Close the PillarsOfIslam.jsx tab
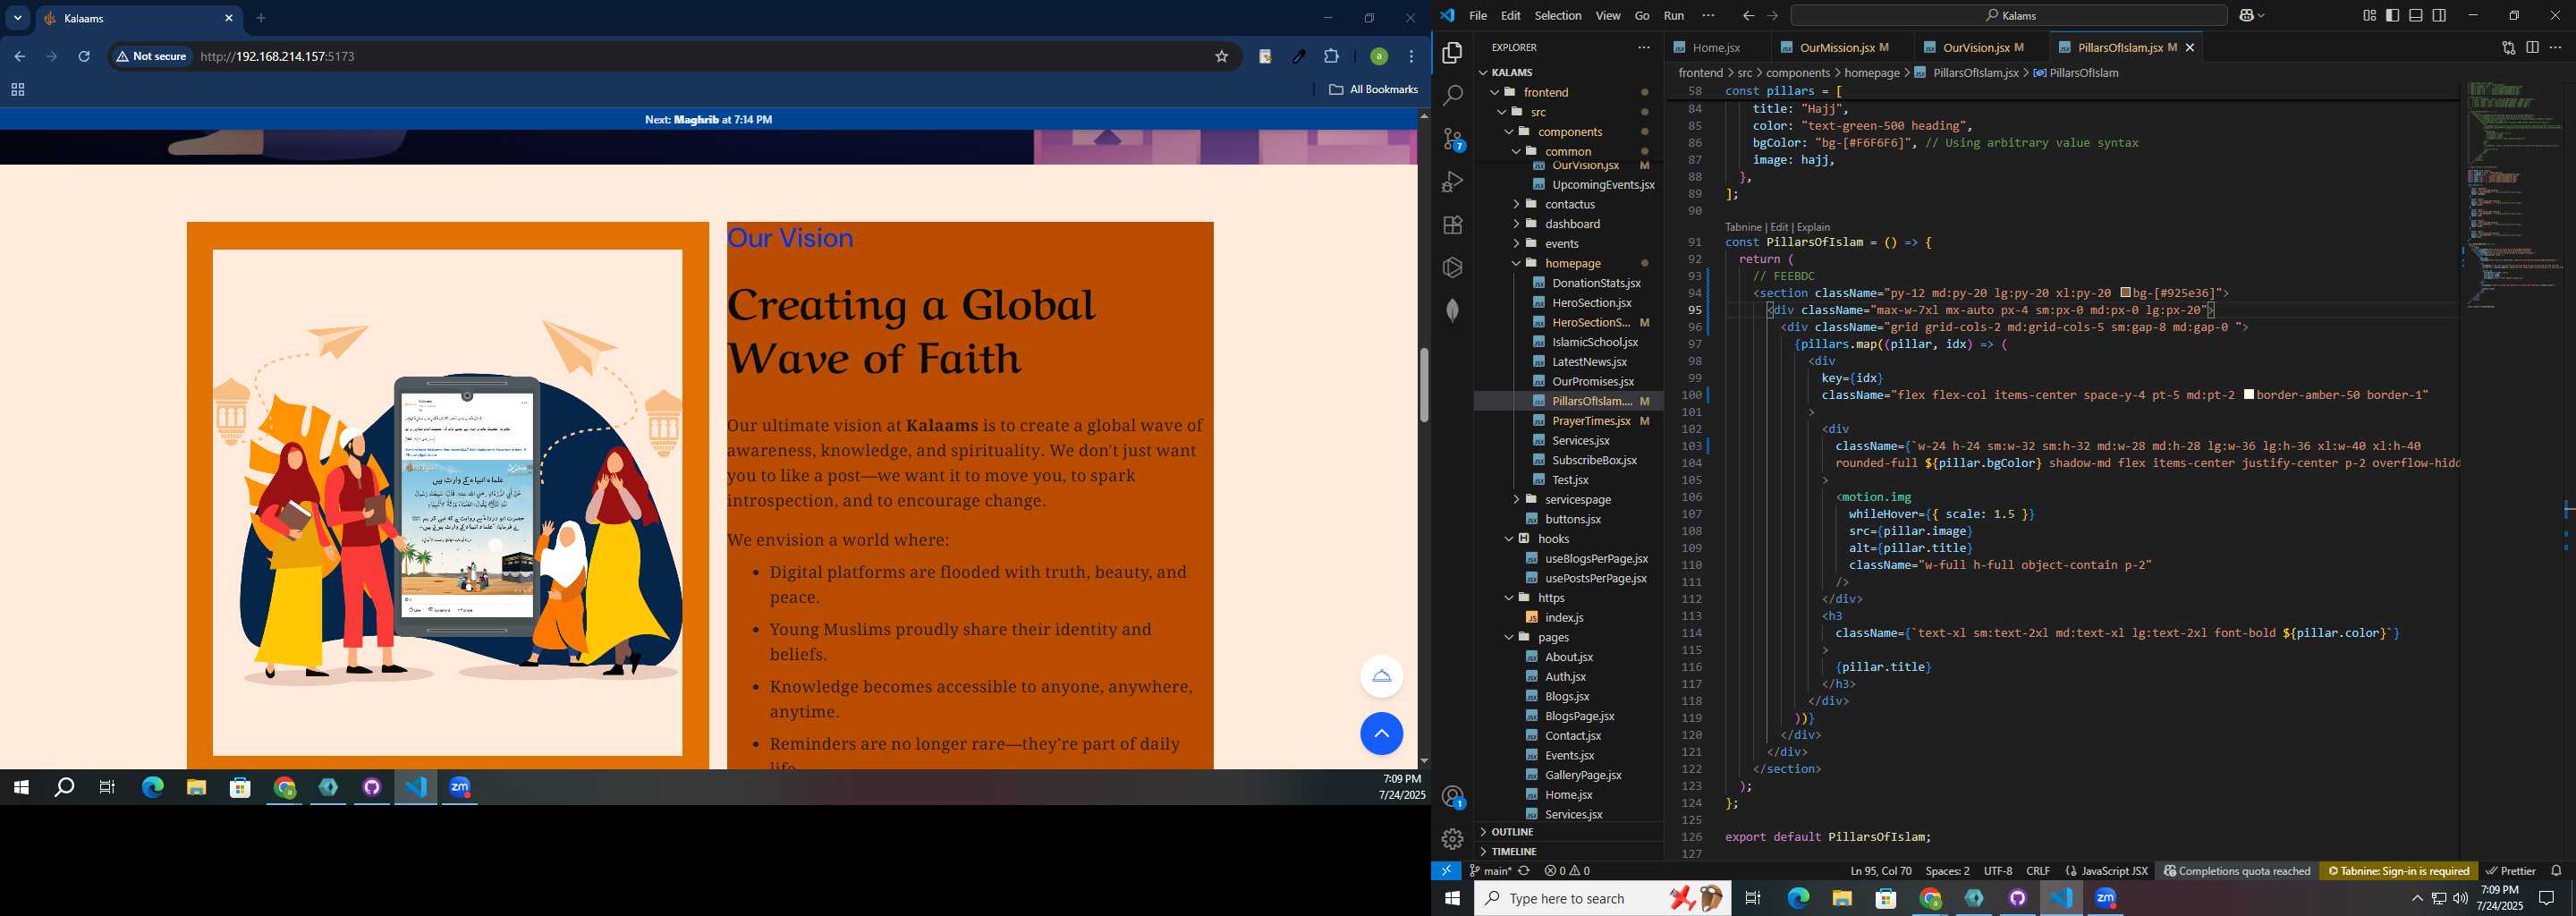2576x916 pixels. click(x=2189, y=48)
